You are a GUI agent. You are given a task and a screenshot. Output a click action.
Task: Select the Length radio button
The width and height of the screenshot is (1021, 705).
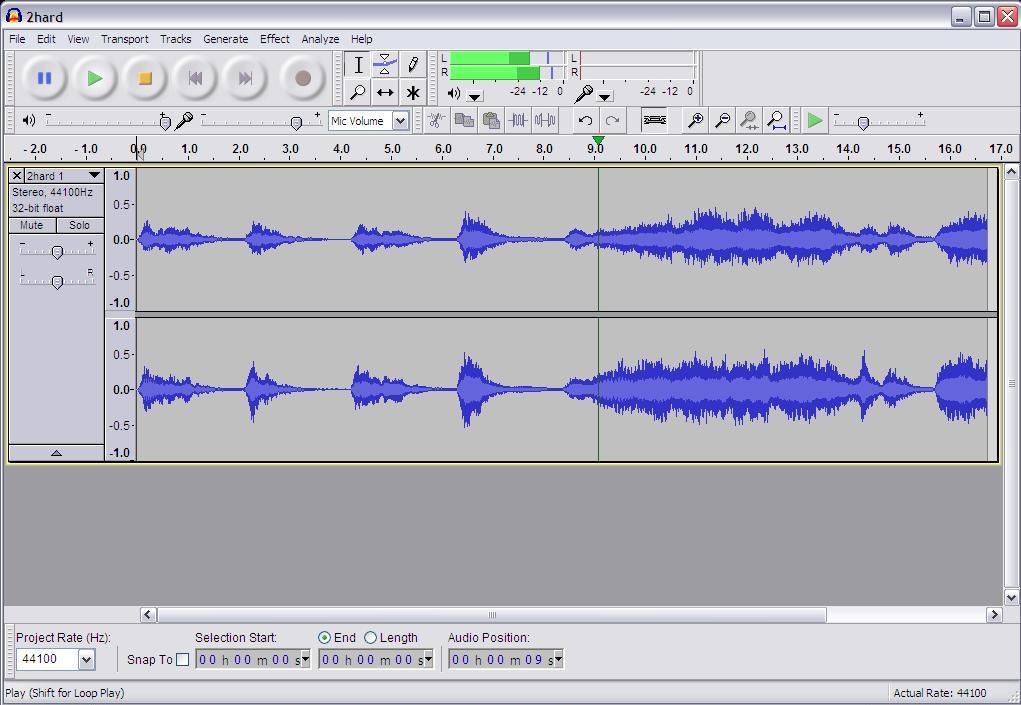point(371,638)
